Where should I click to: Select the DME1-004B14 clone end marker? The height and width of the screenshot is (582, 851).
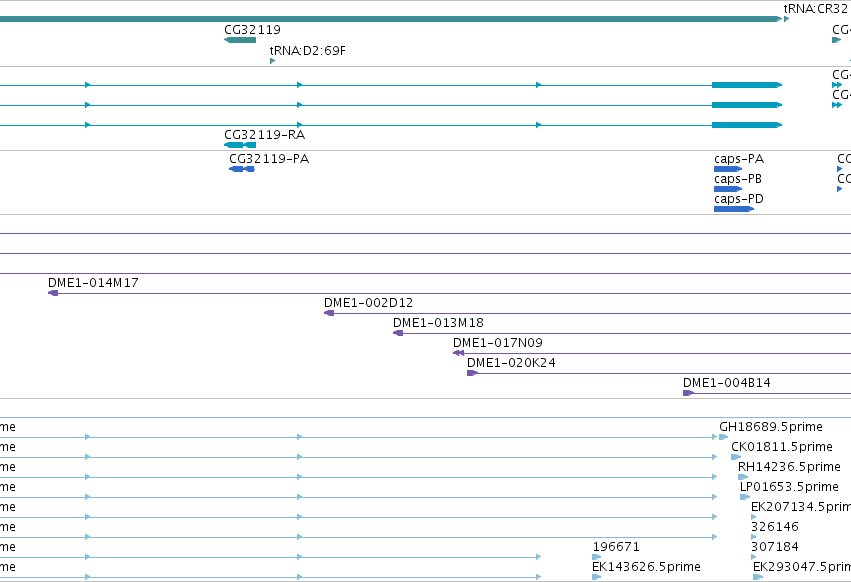(688, 393)
